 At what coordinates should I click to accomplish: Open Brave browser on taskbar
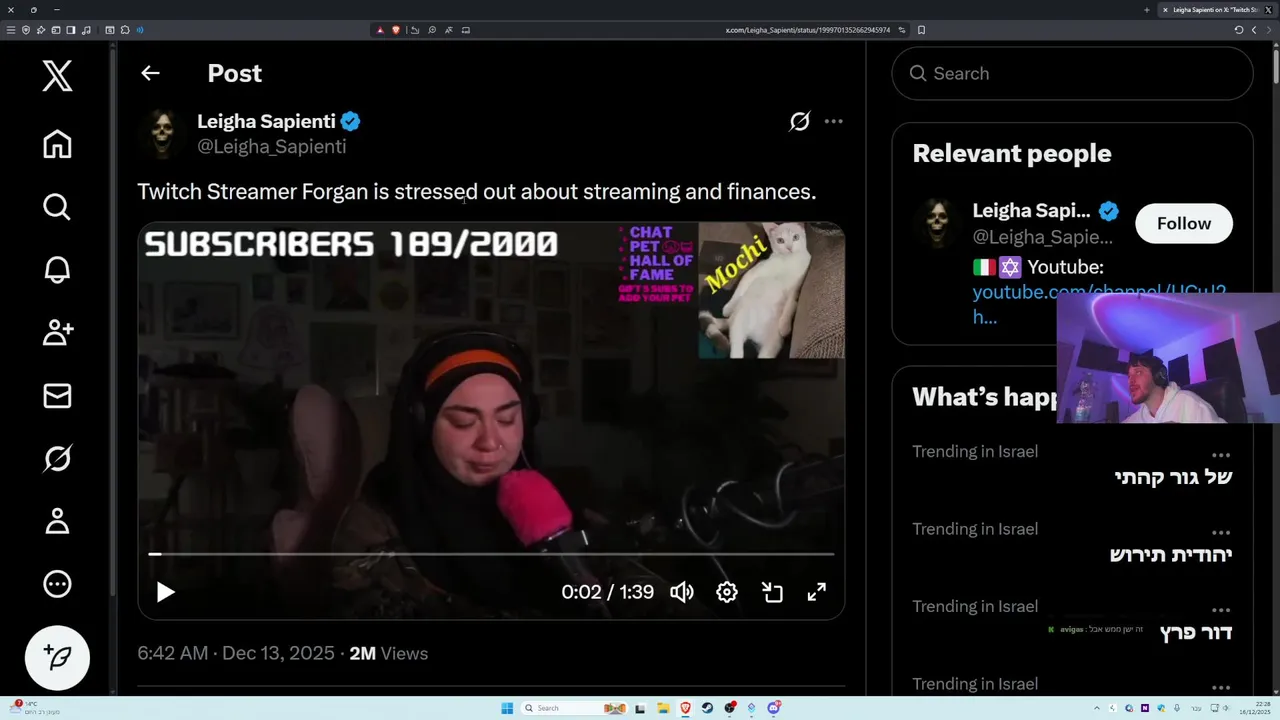coord(685,708)
